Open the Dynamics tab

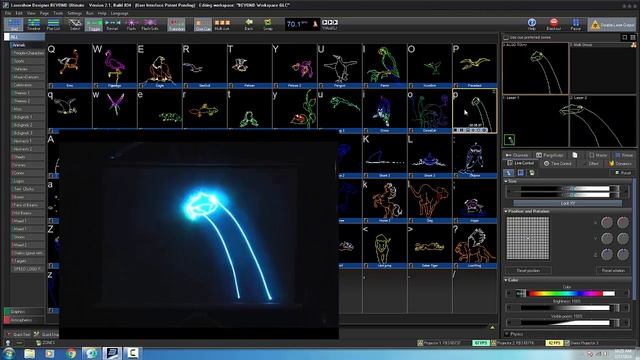point(620,163)
